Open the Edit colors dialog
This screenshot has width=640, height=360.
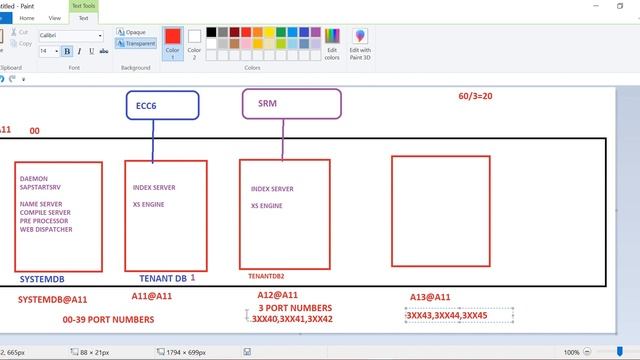[332, 44]
